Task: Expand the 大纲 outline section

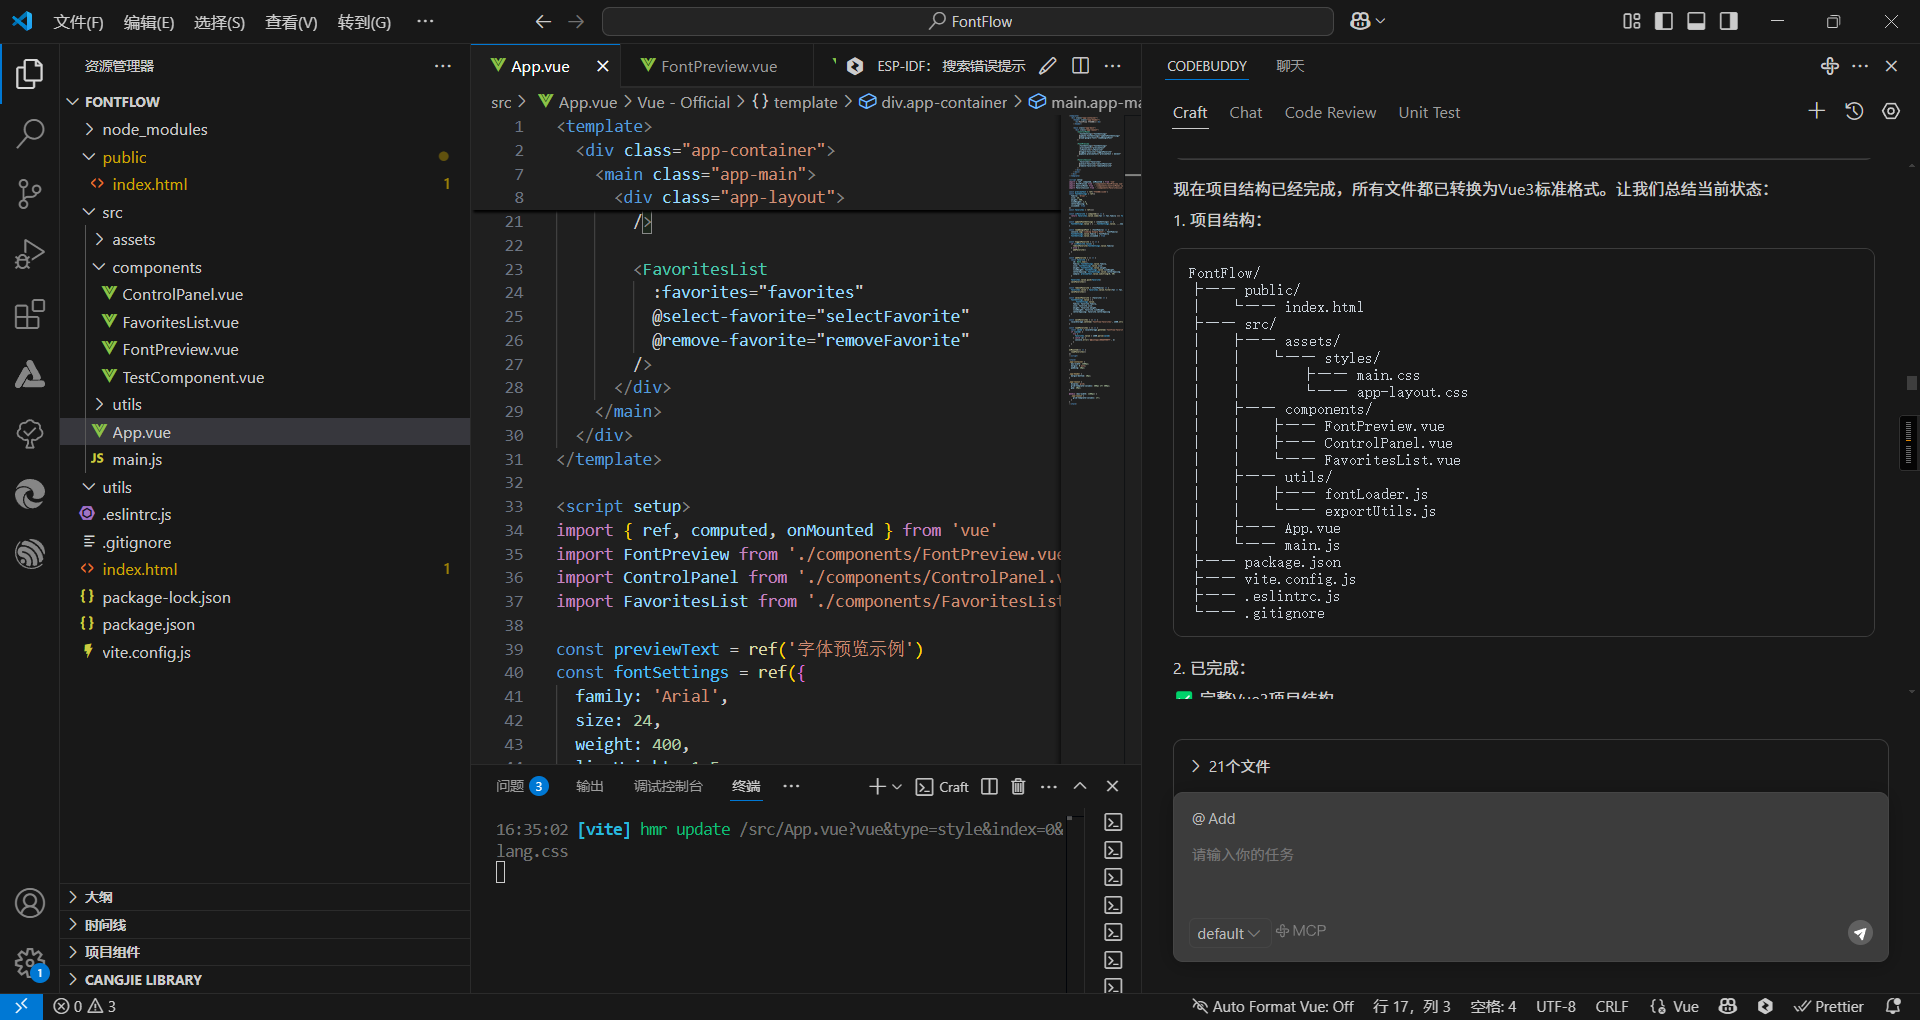Action: (265, 897)
